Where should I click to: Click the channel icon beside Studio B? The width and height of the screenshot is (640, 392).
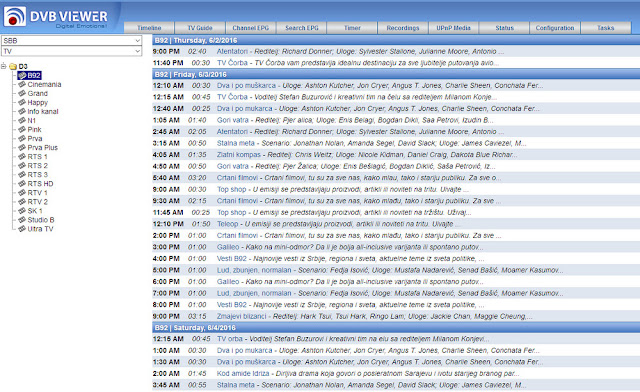[22, 219]
